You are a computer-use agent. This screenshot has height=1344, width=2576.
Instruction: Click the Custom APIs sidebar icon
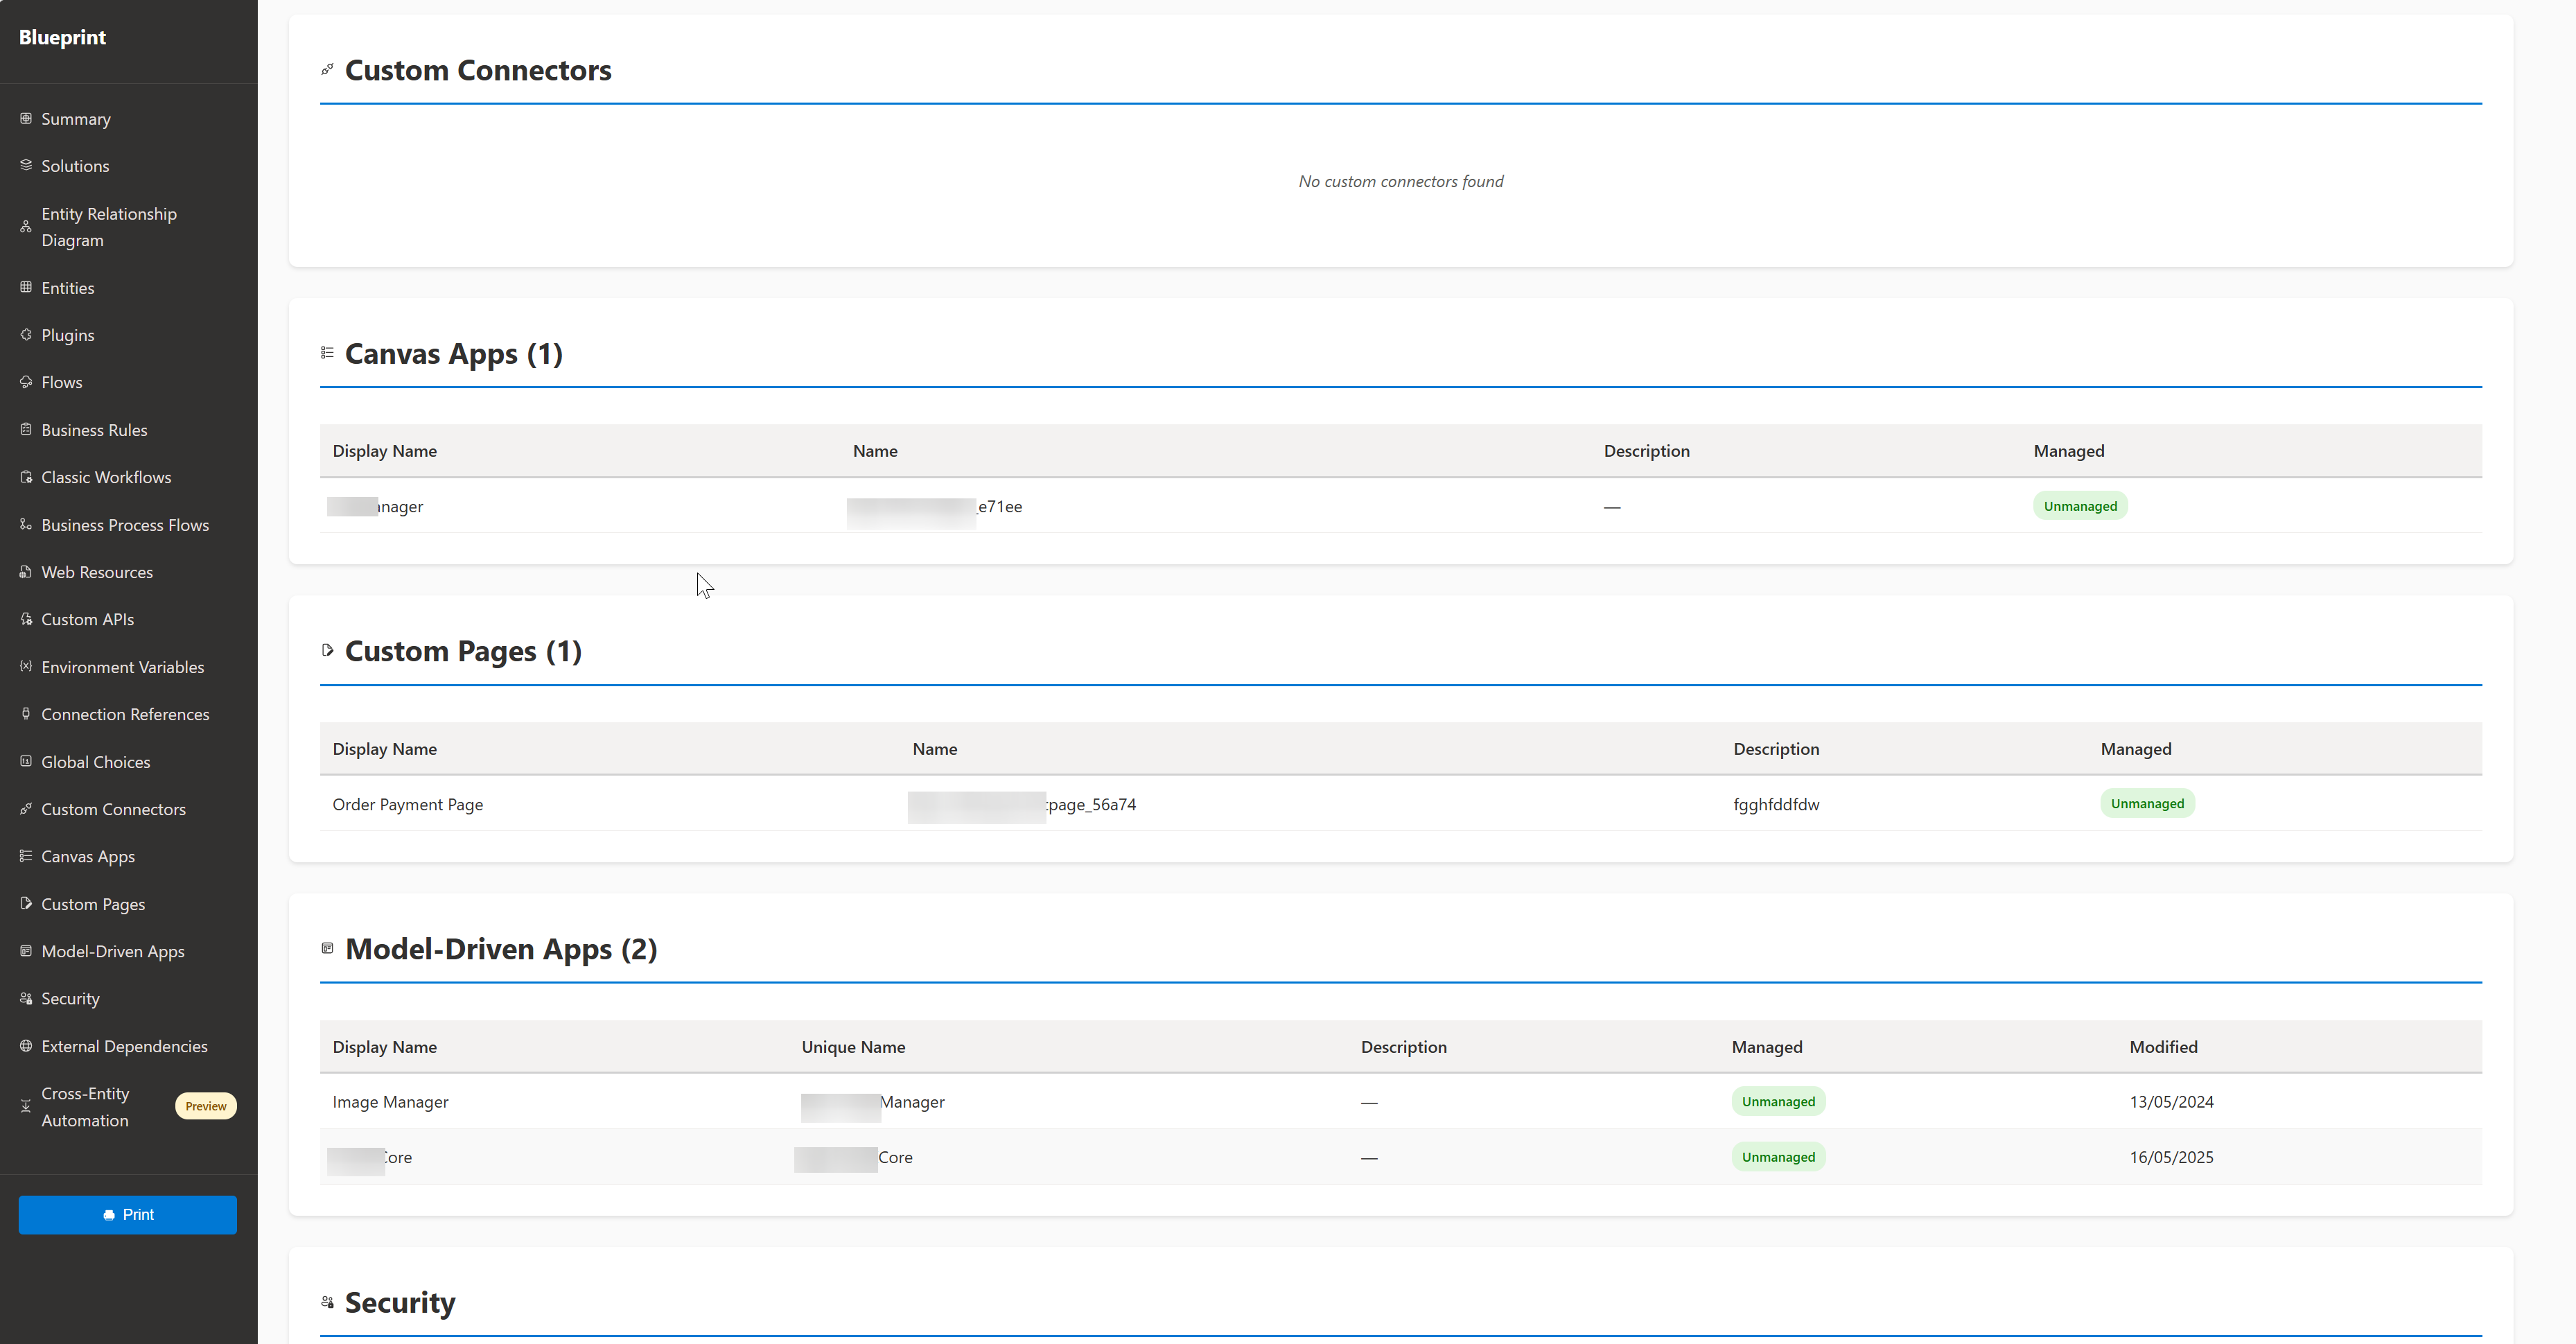[x=26, y=619]
